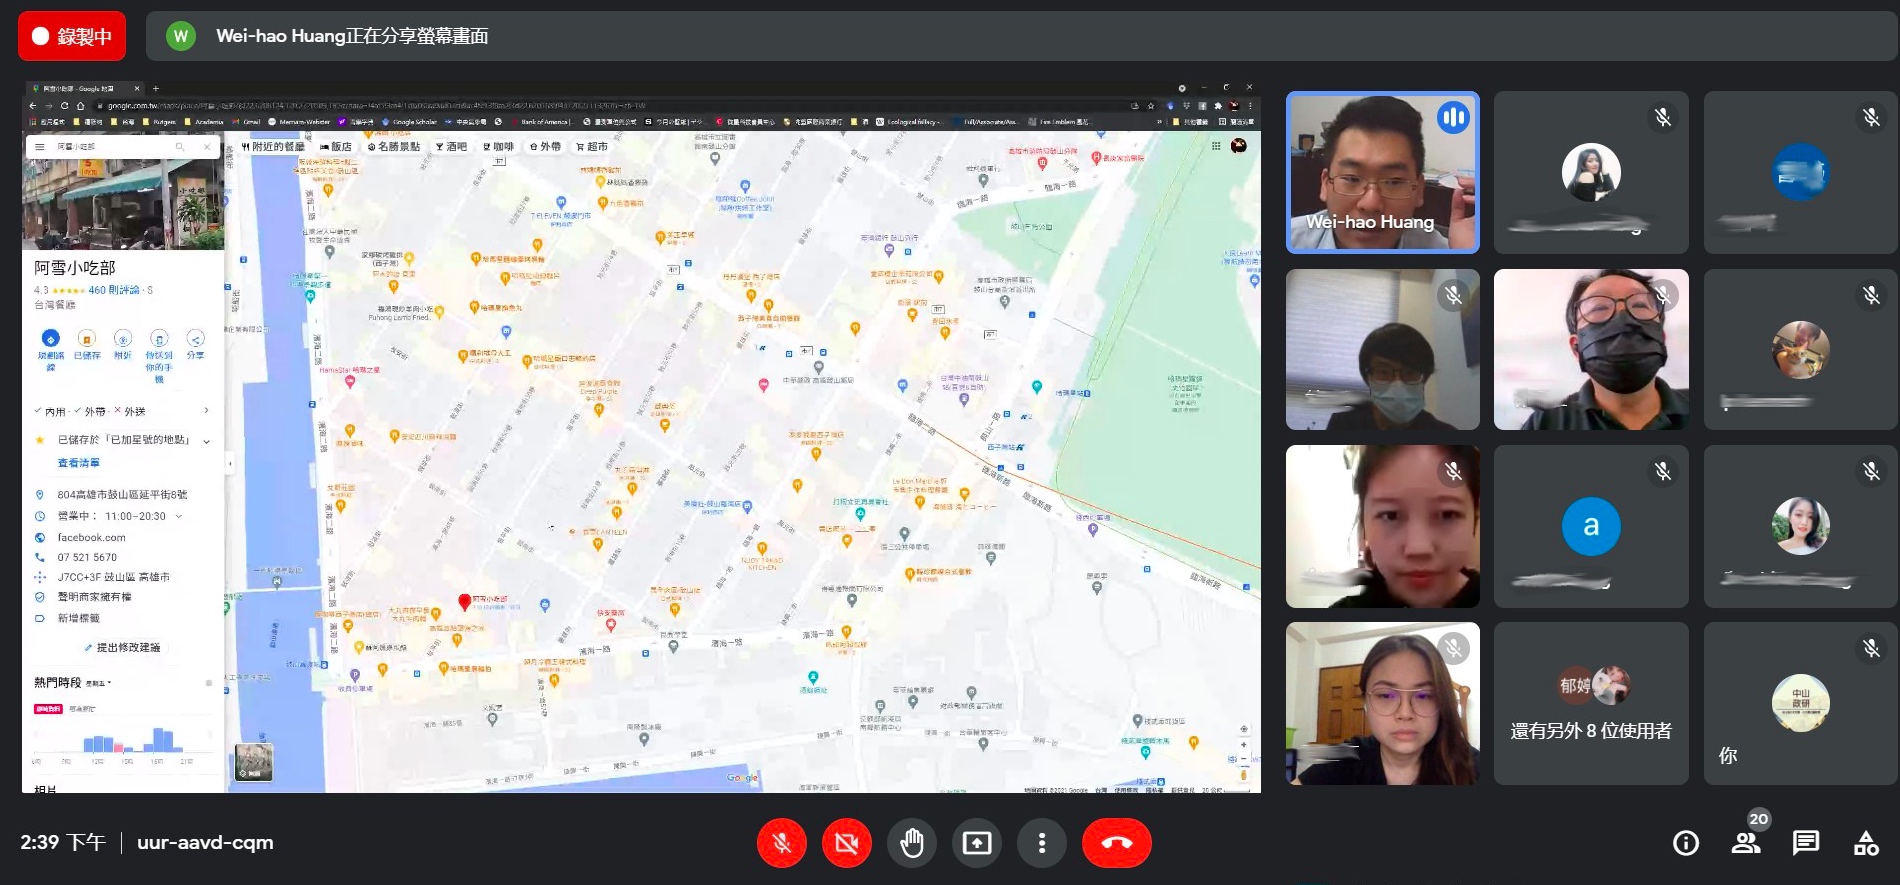Select the 咖啡 category chip on map
This screenshot has height=885, width=1900.
tap(498, 147)
